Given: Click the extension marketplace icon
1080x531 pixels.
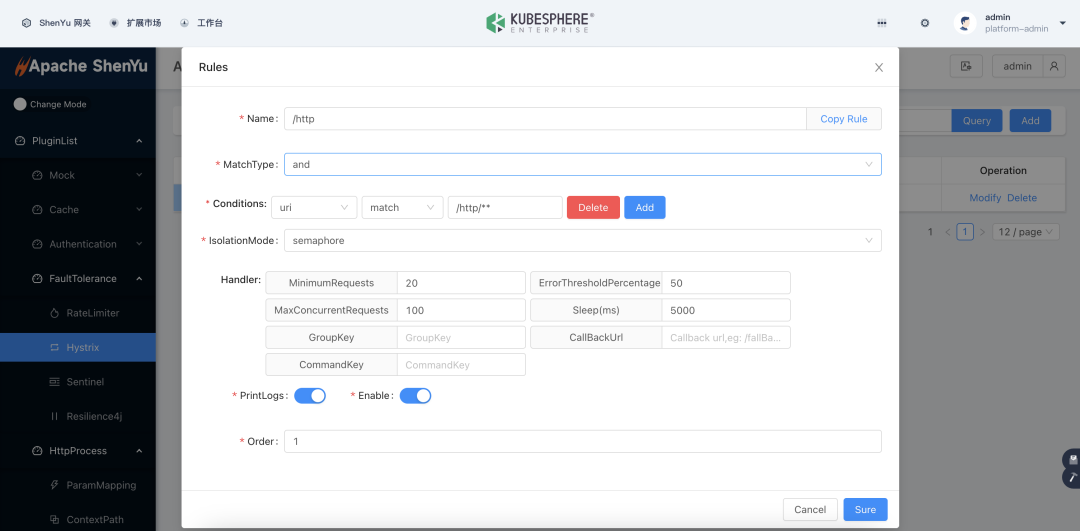Looking at the screenshot, I should 114,23.
